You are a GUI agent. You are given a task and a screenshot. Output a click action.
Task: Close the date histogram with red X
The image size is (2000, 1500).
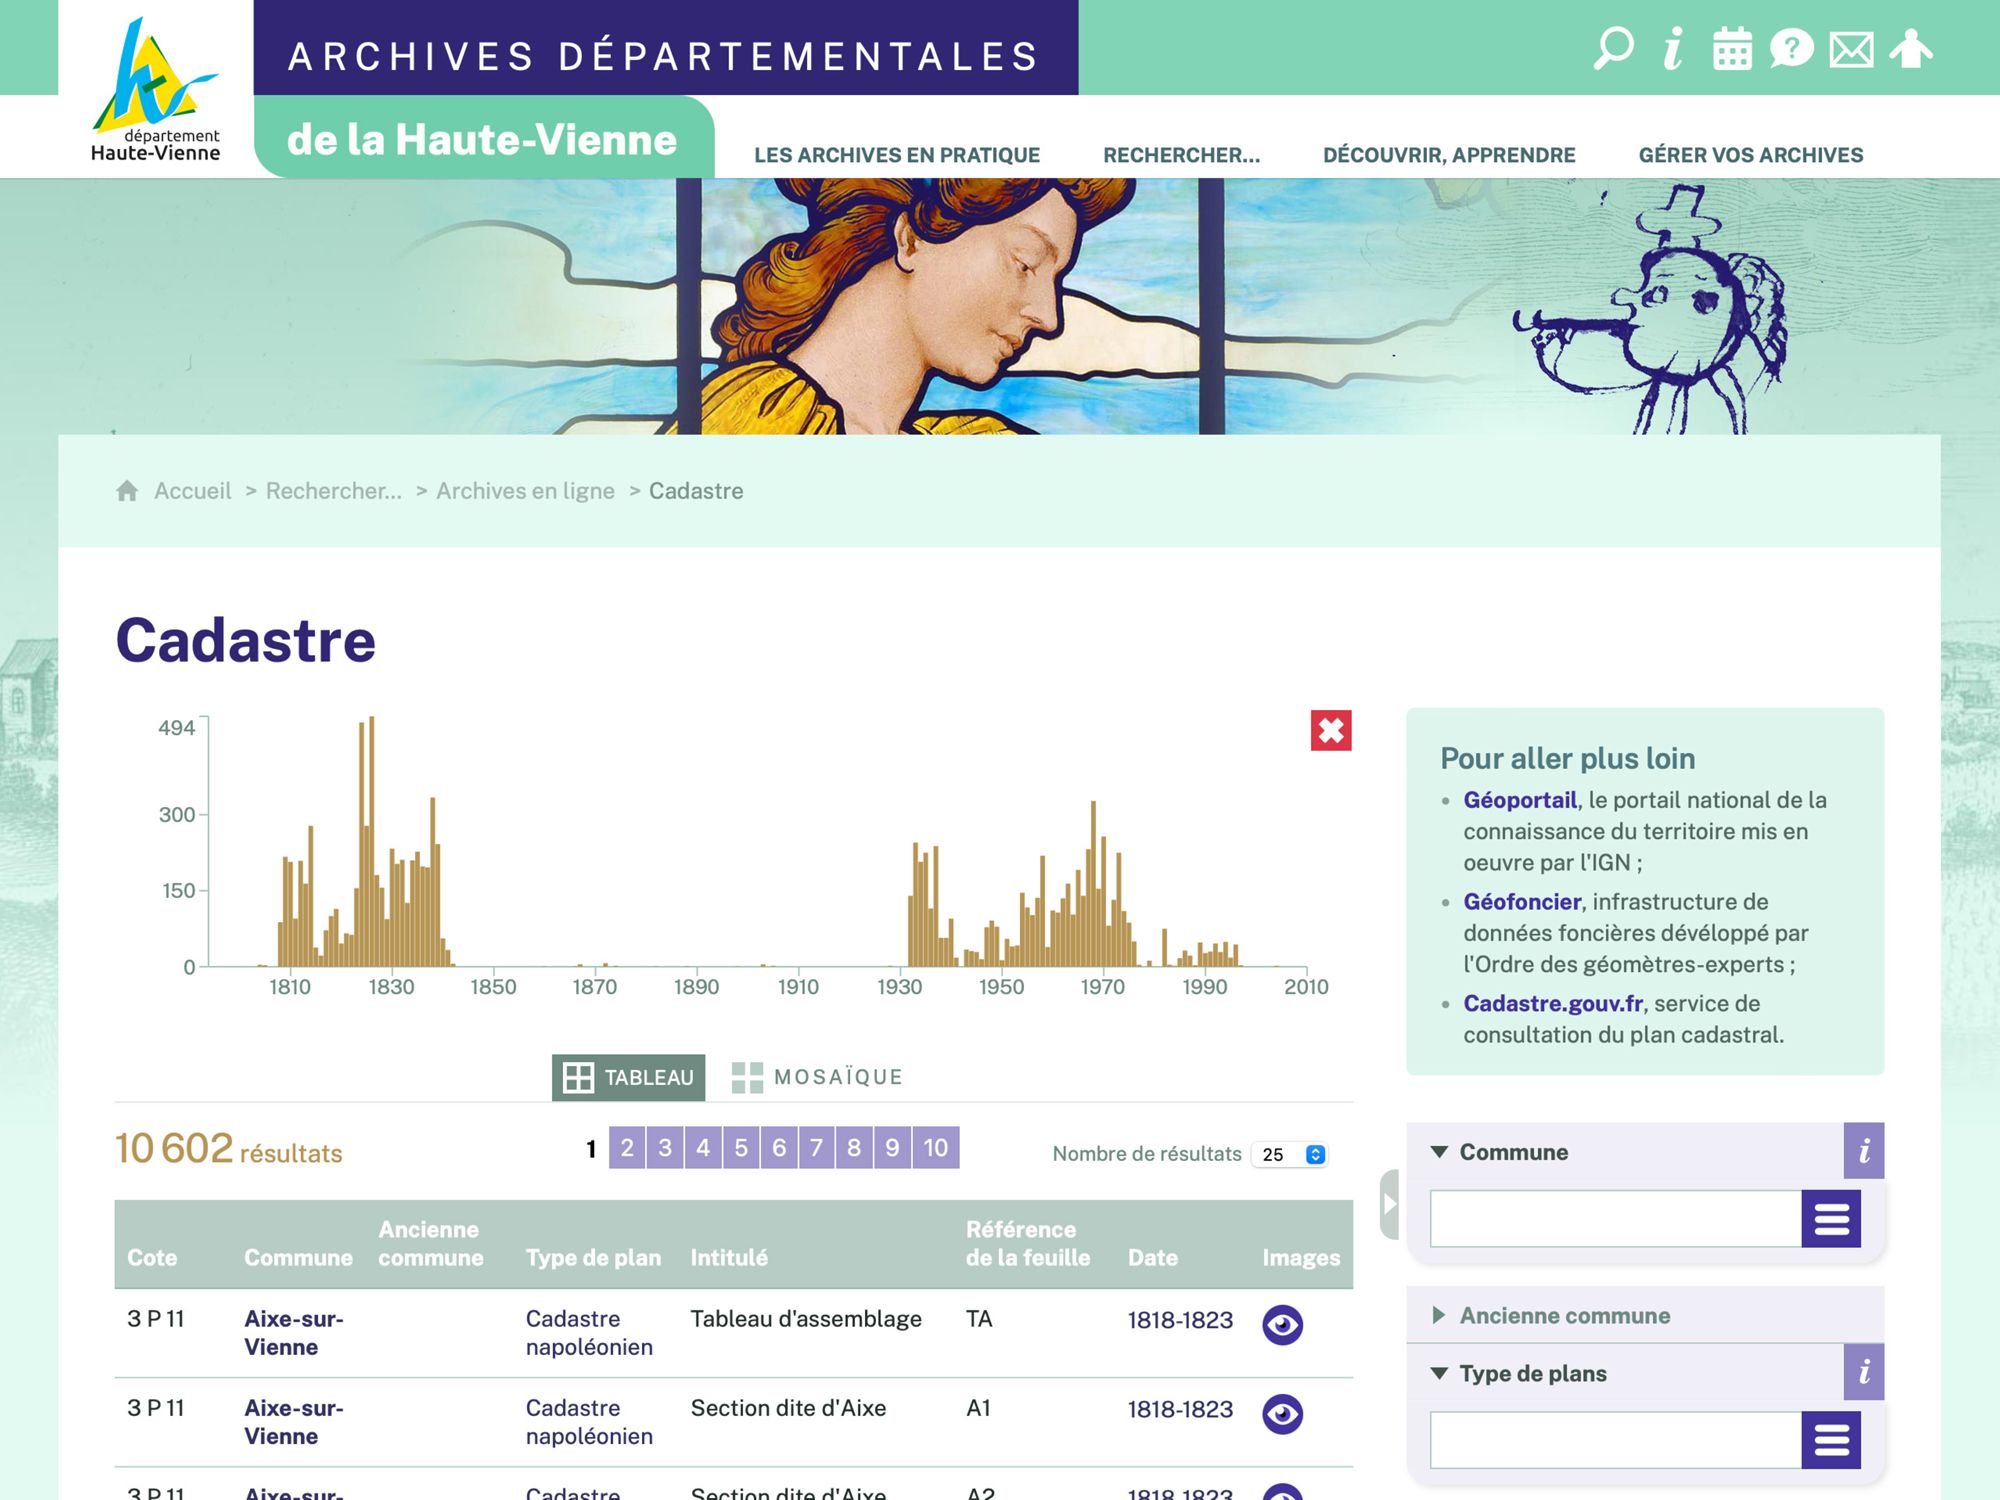pos(1330,731)
